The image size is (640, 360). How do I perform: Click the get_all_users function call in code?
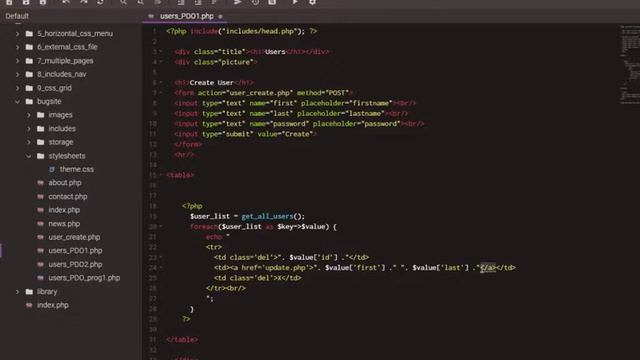267,216
